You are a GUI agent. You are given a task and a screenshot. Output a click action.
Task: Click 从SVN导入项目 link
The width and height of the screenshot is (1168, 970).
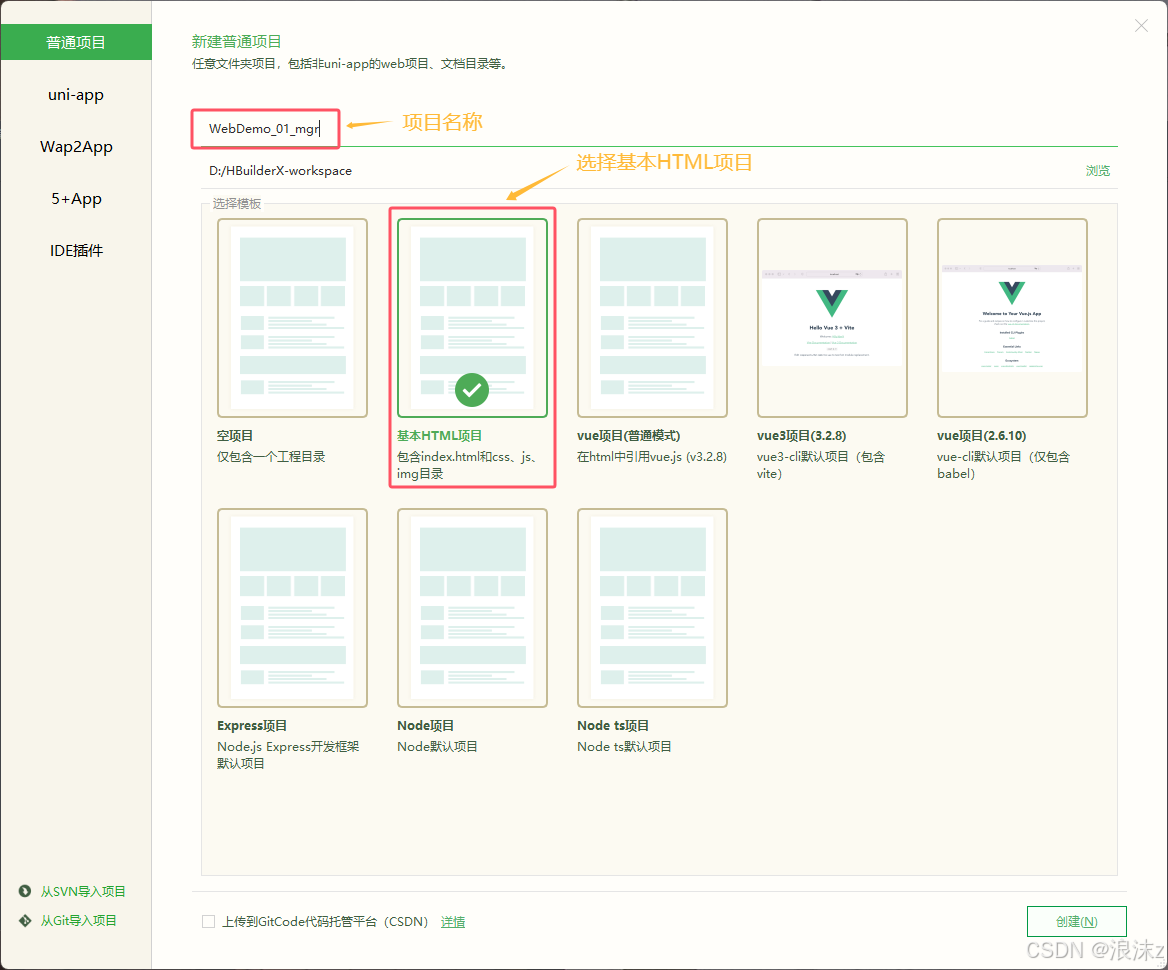point(83,891)
